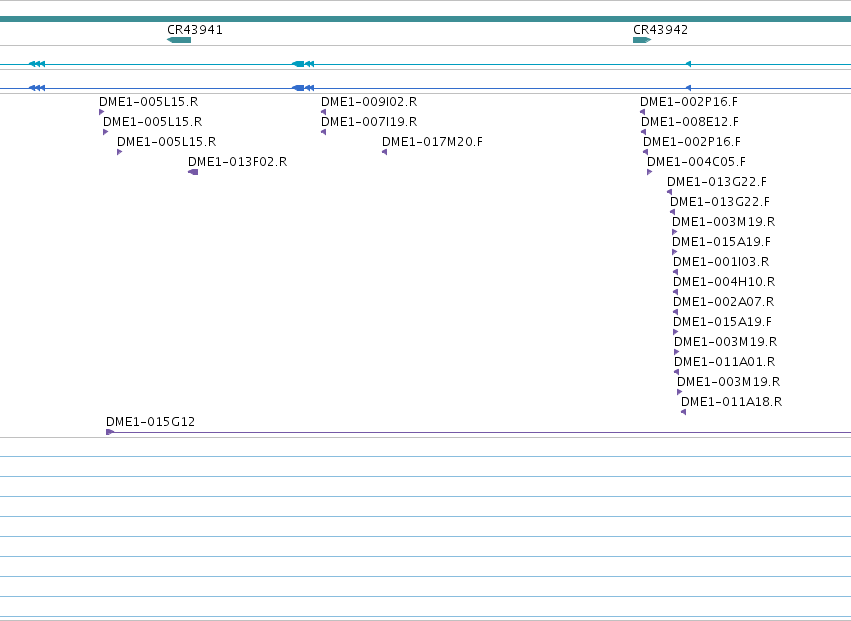Click the small arrow marker under DME1-017M20.F
Screen dimensions: 851x621
[x=385, y=152]
